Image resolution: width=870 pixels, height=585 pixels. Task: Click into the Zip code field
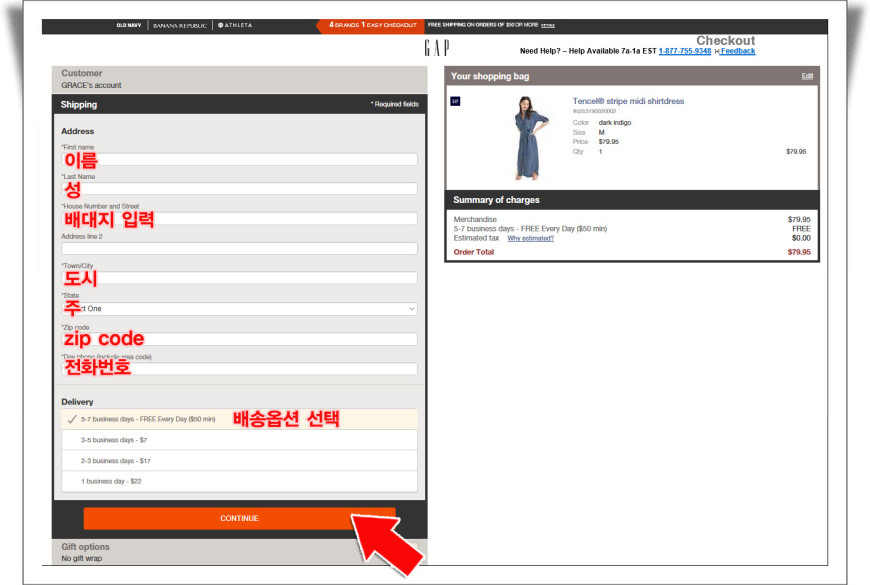pos(239,339)
